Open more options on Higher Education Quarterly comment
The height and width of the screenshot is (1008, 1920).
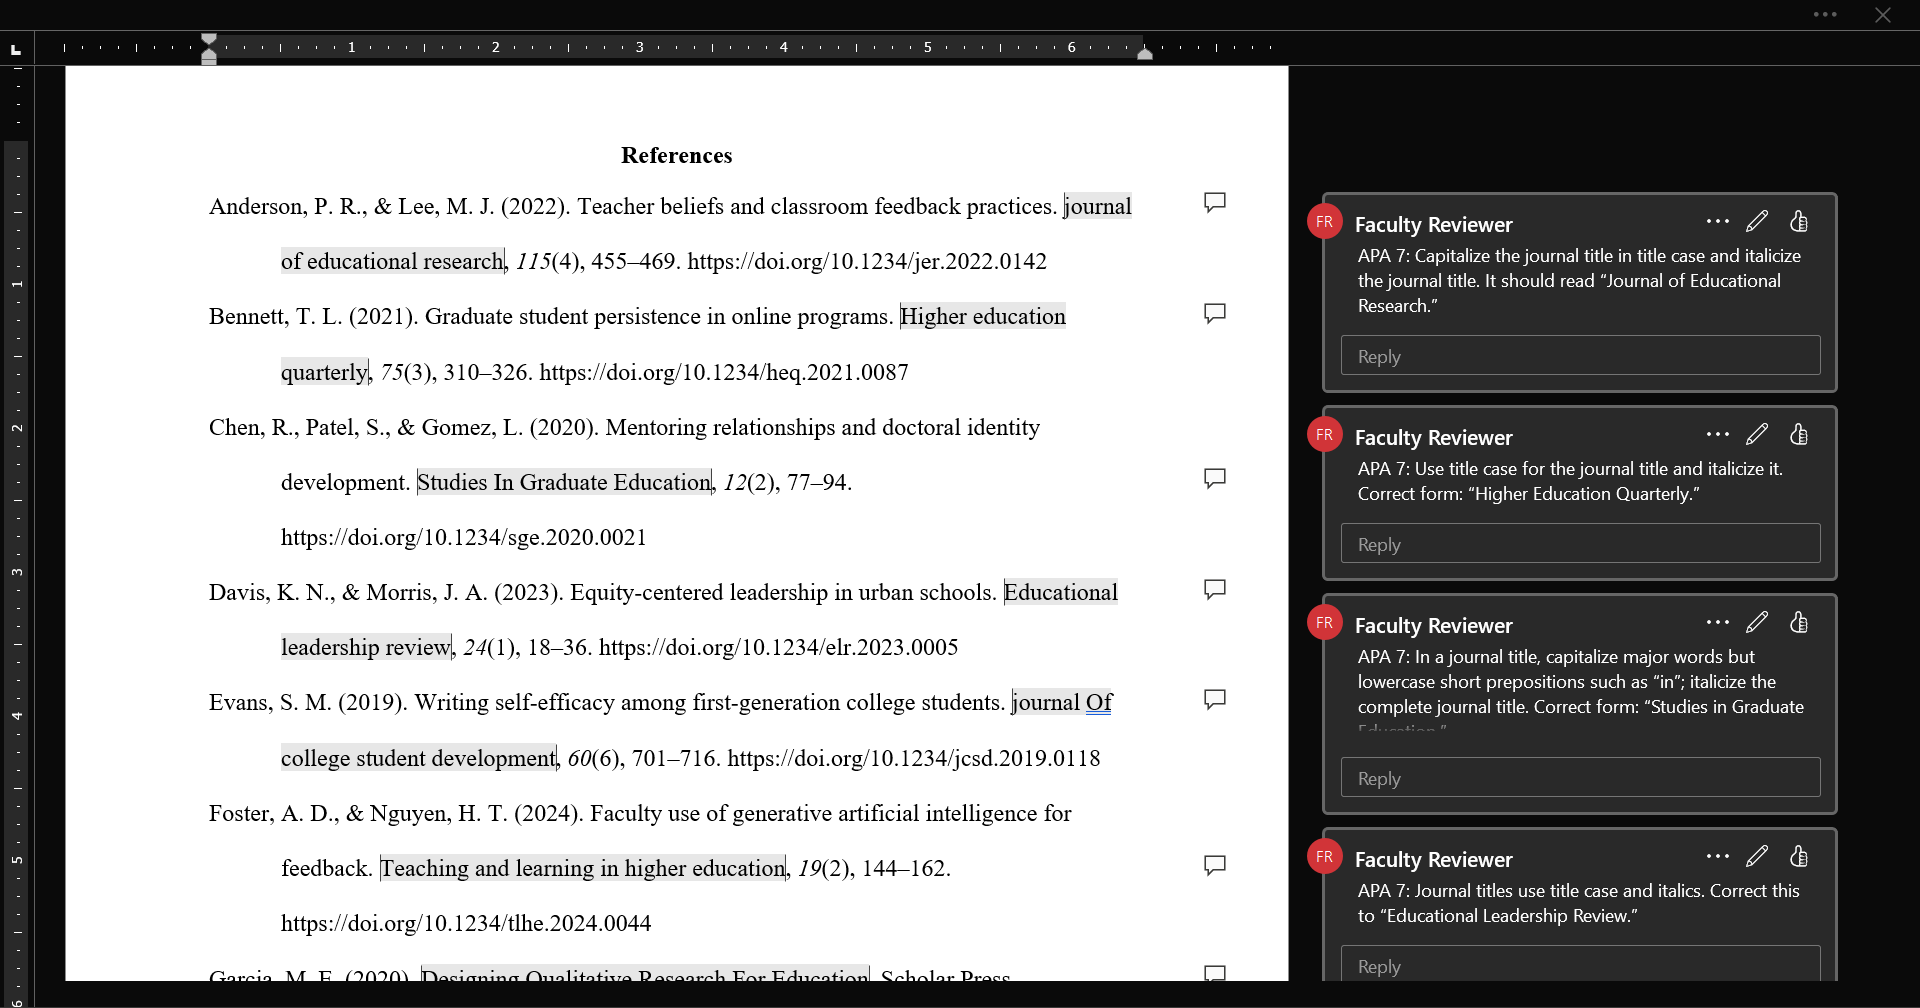1718,434
